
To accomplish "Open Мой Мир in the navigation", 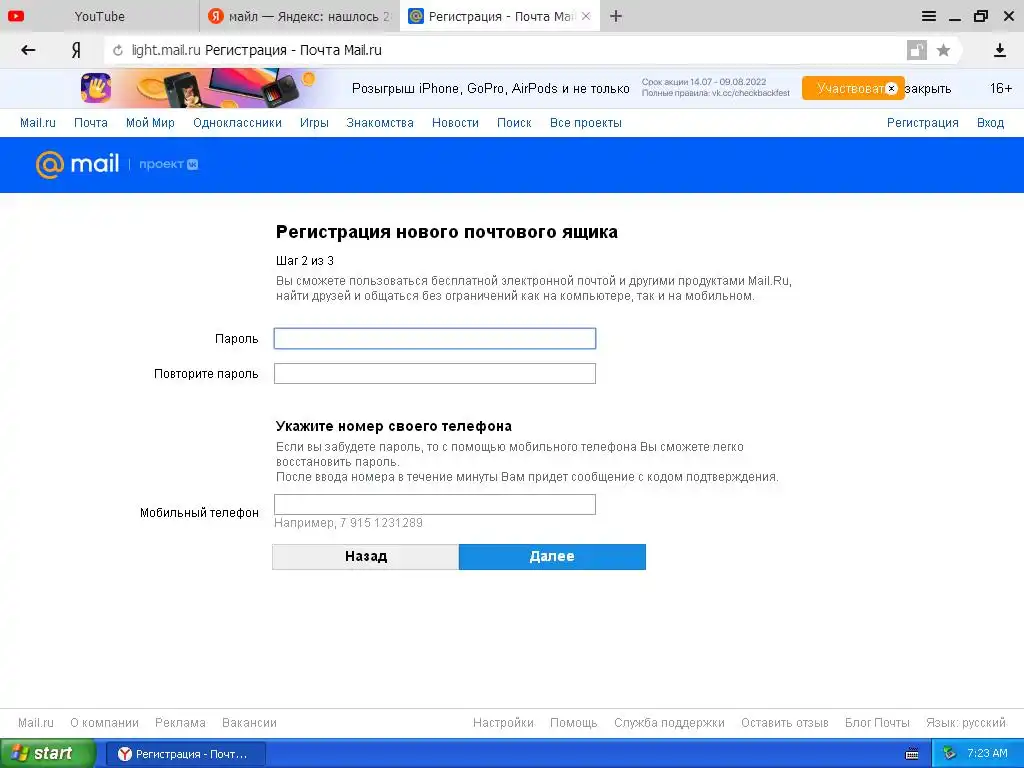I will click(x=150, y=123).
